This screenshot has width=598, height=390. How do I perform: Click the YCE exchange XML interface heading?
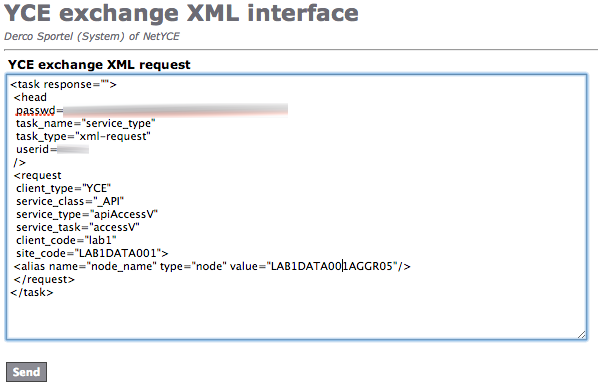pos(181,13)
